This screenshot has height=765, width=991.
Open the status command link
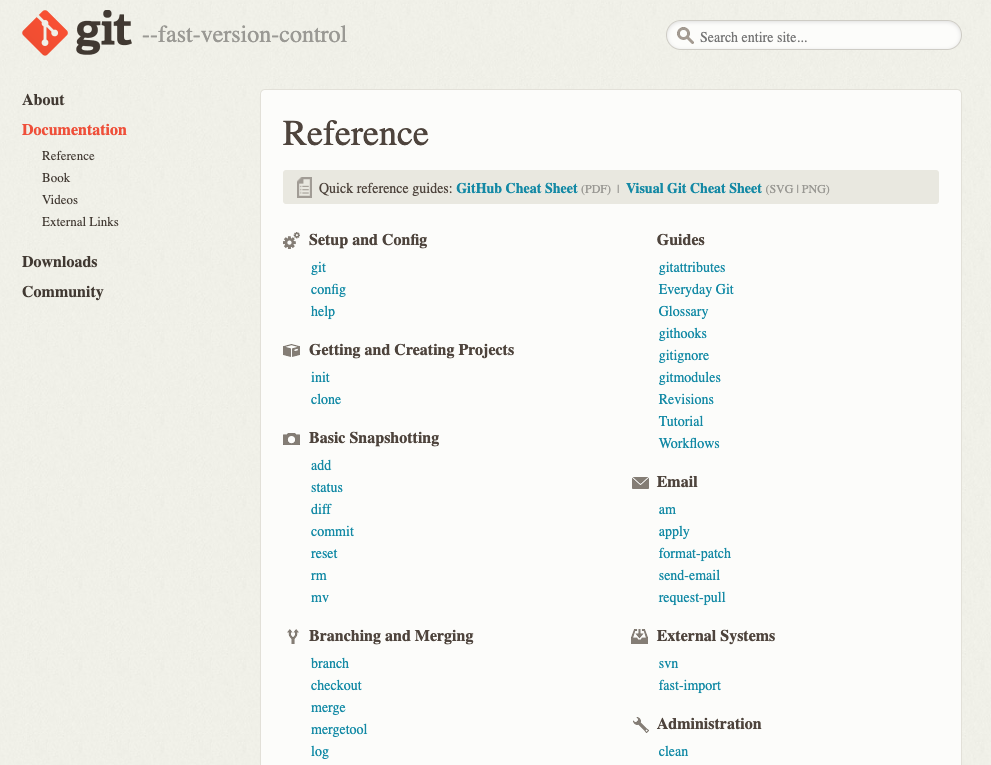tap(326, 487)
